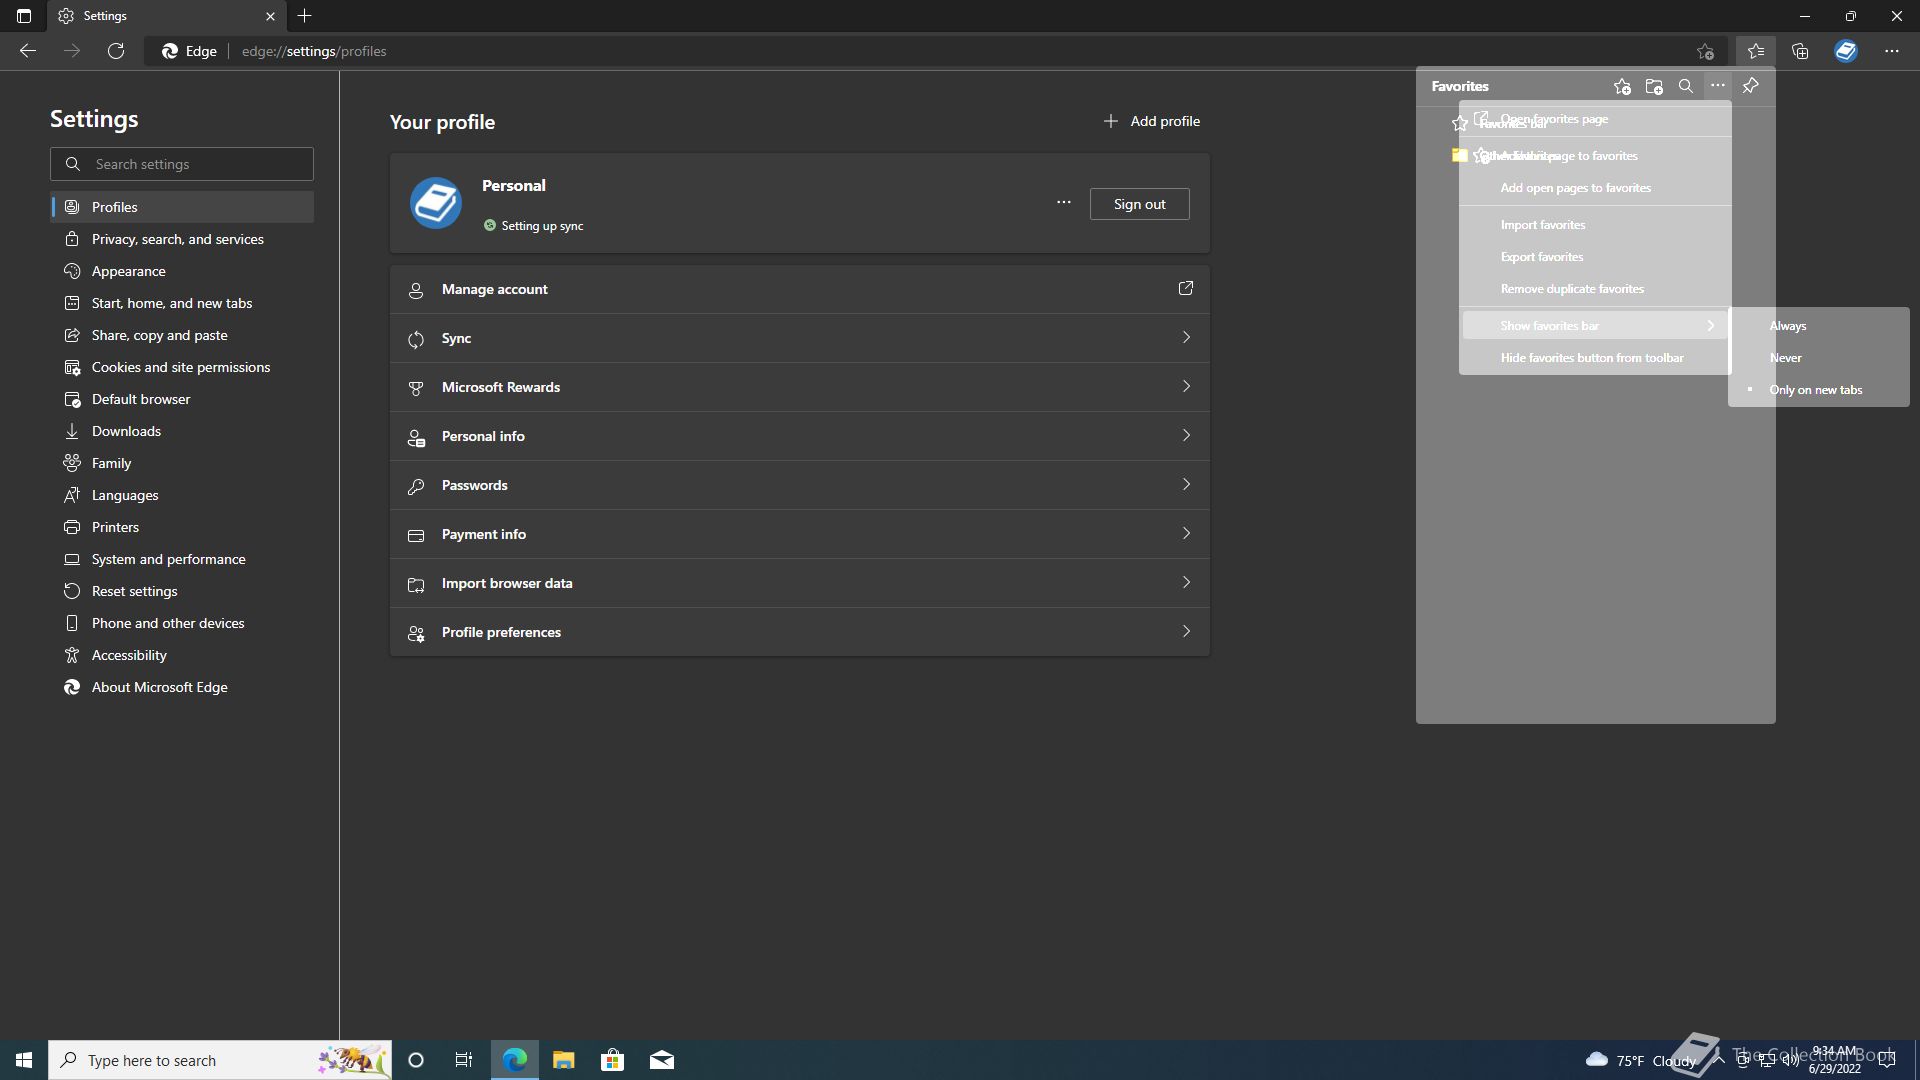Open Cookies and site permissions
The image size is (1920, 1080).
[182, 367]
